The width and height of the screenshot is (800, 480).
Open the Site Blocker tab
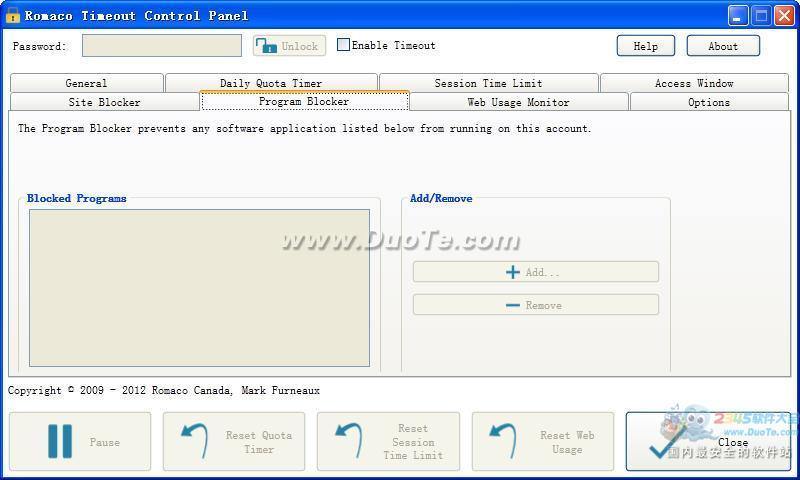coord(104,102)
